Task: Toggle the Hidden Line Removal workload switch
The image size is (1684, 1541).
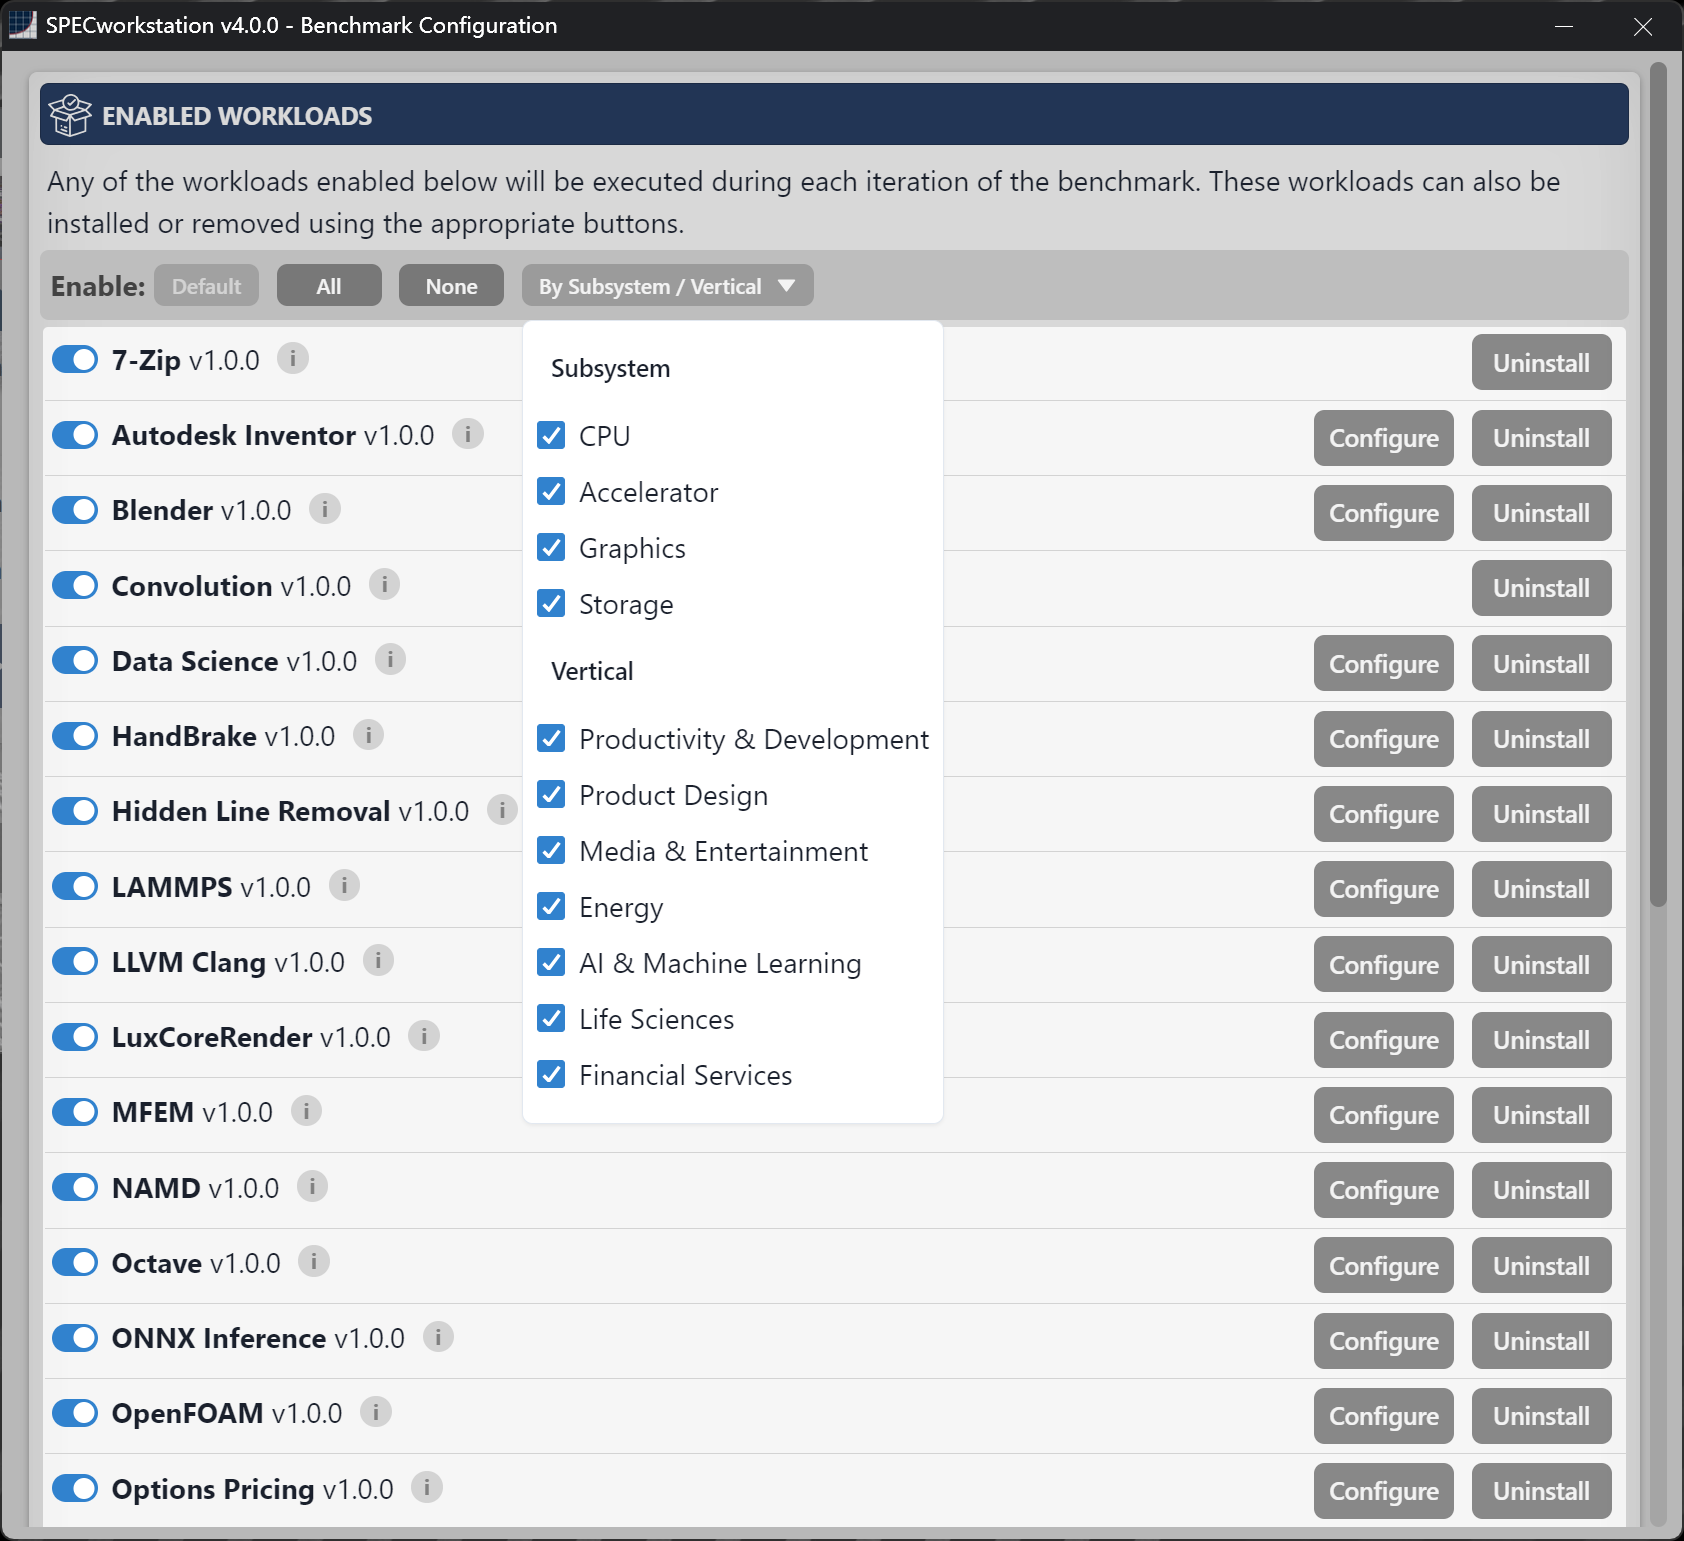Action: (75, 811)
